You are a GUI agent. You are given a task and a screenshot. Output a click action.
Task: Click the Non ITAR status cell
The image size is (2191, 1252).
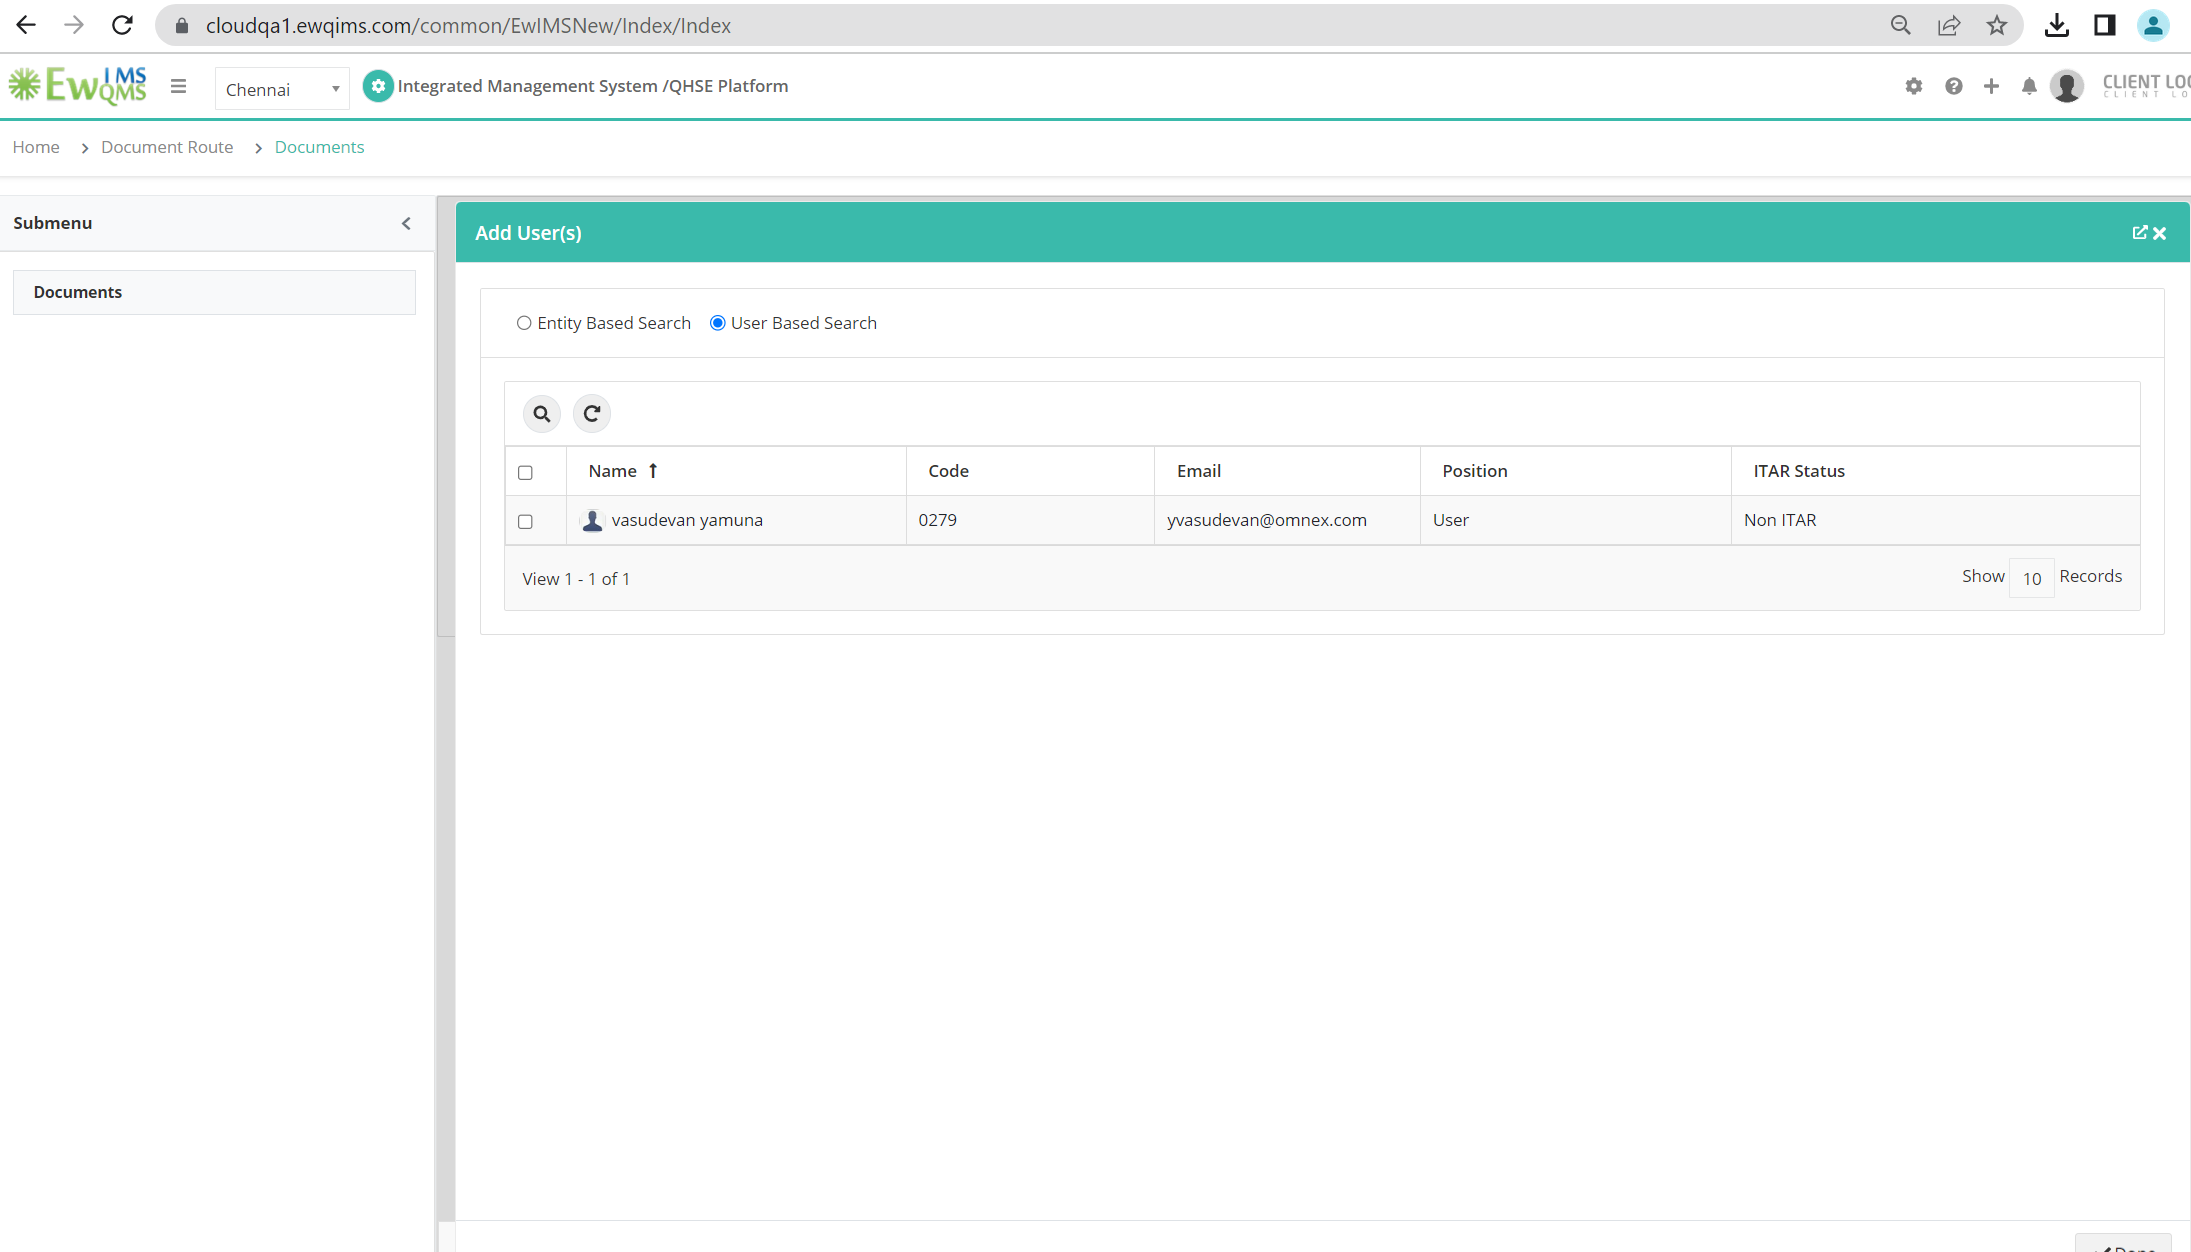click(1935, 520)
